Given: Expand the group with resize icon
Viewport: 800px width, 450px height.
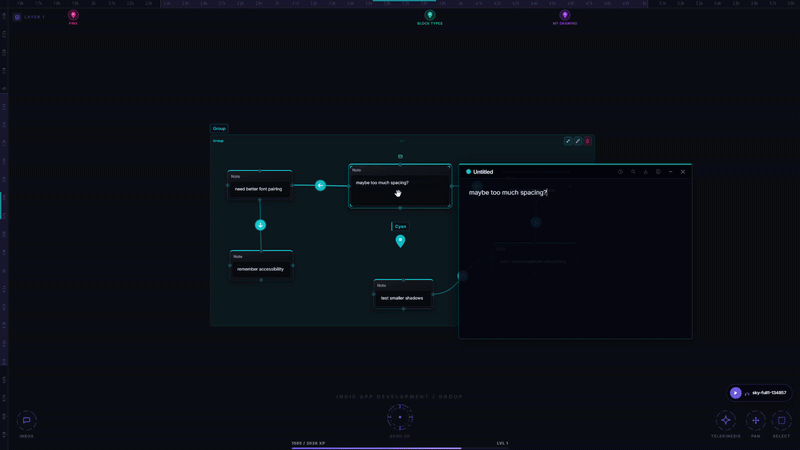Looking at the screenshot, I should [568, 141].
